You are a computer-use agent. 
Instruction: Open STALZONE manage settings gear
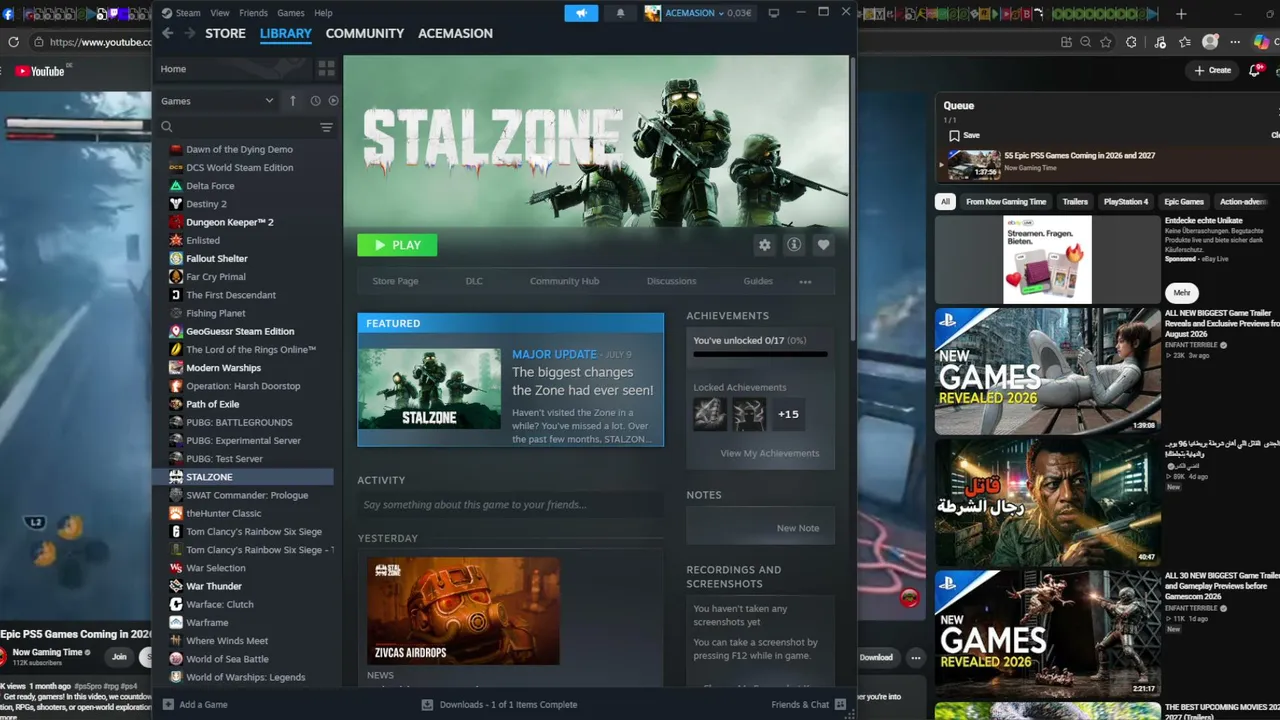765,245
